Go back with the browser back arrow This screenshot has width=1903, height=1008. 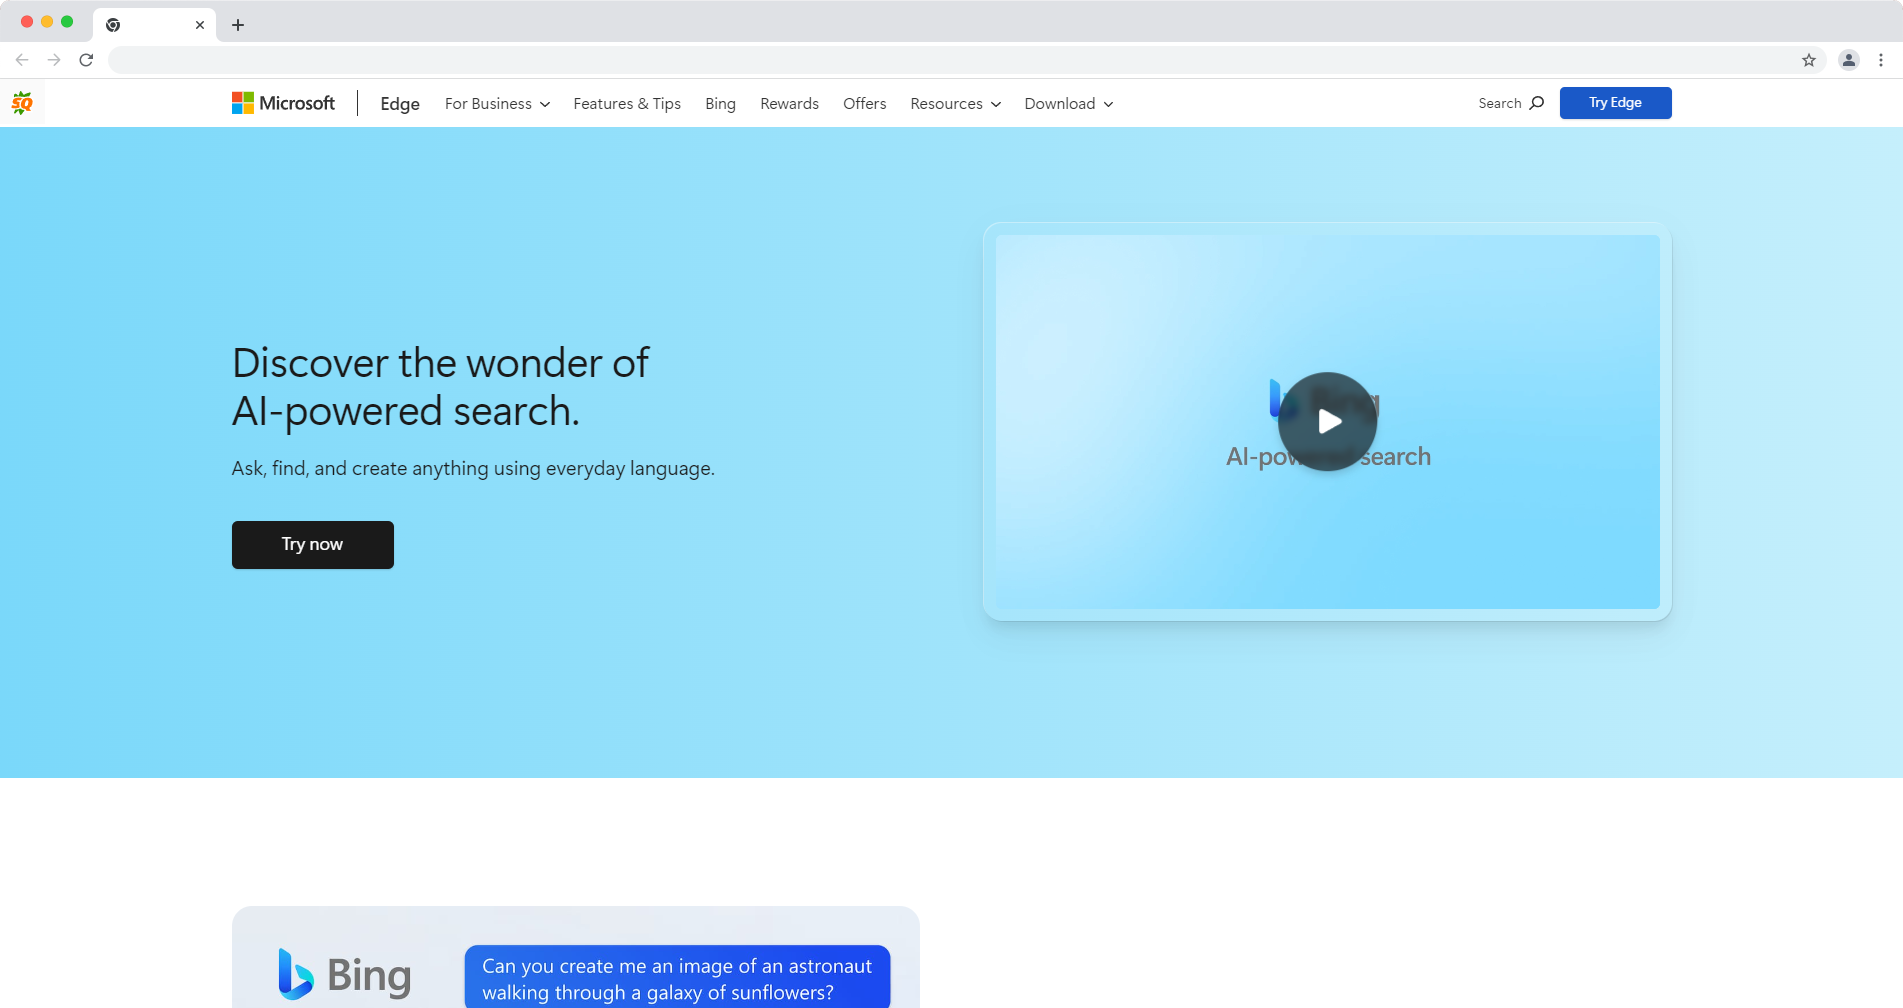tap(22, 60)
